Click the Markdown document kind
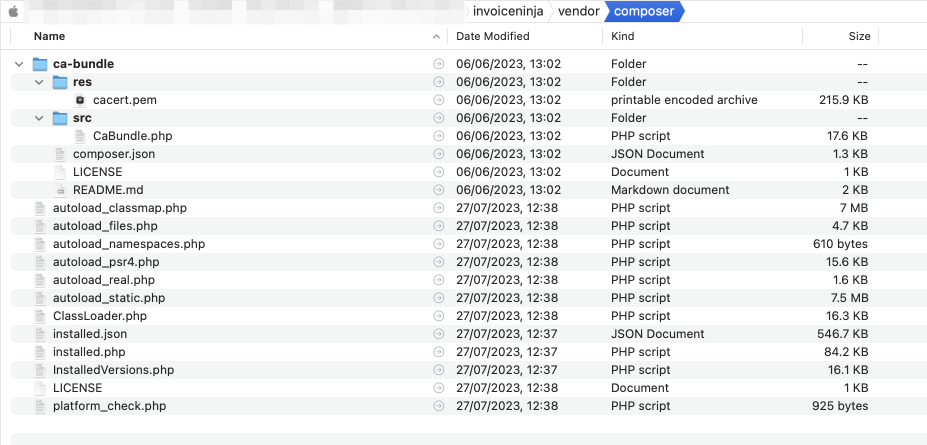The width and height of the screenshot is (927, 445). pyautogui.click(x=670, y=190)
